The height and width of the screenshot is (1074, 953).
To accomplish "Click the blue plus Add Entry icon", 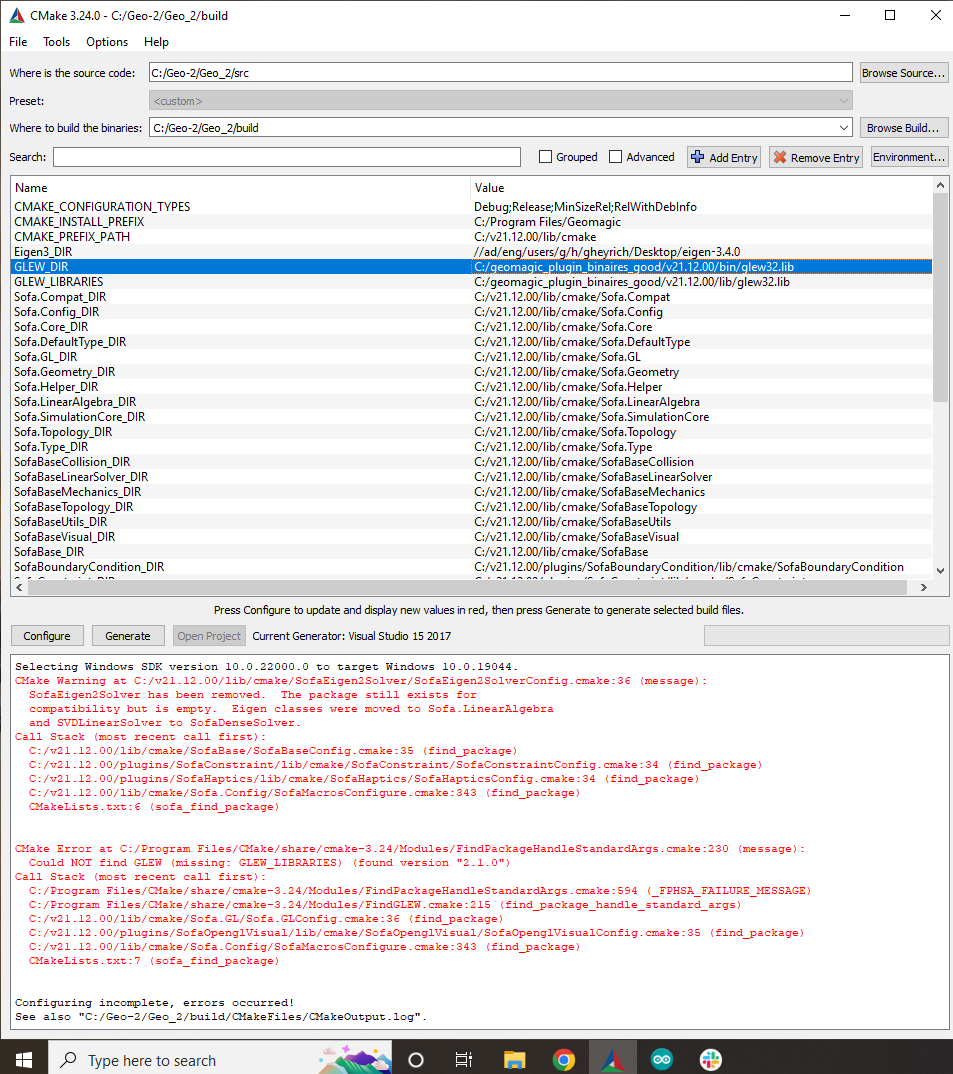I will tap(697, 157).
